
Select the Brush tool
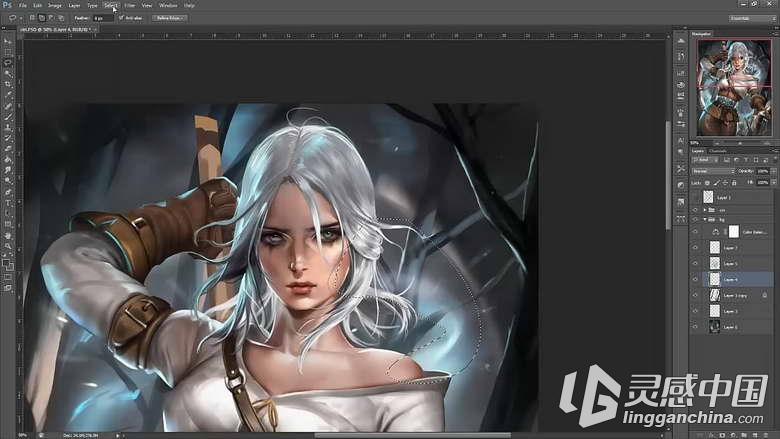click(x=7, y=117)
